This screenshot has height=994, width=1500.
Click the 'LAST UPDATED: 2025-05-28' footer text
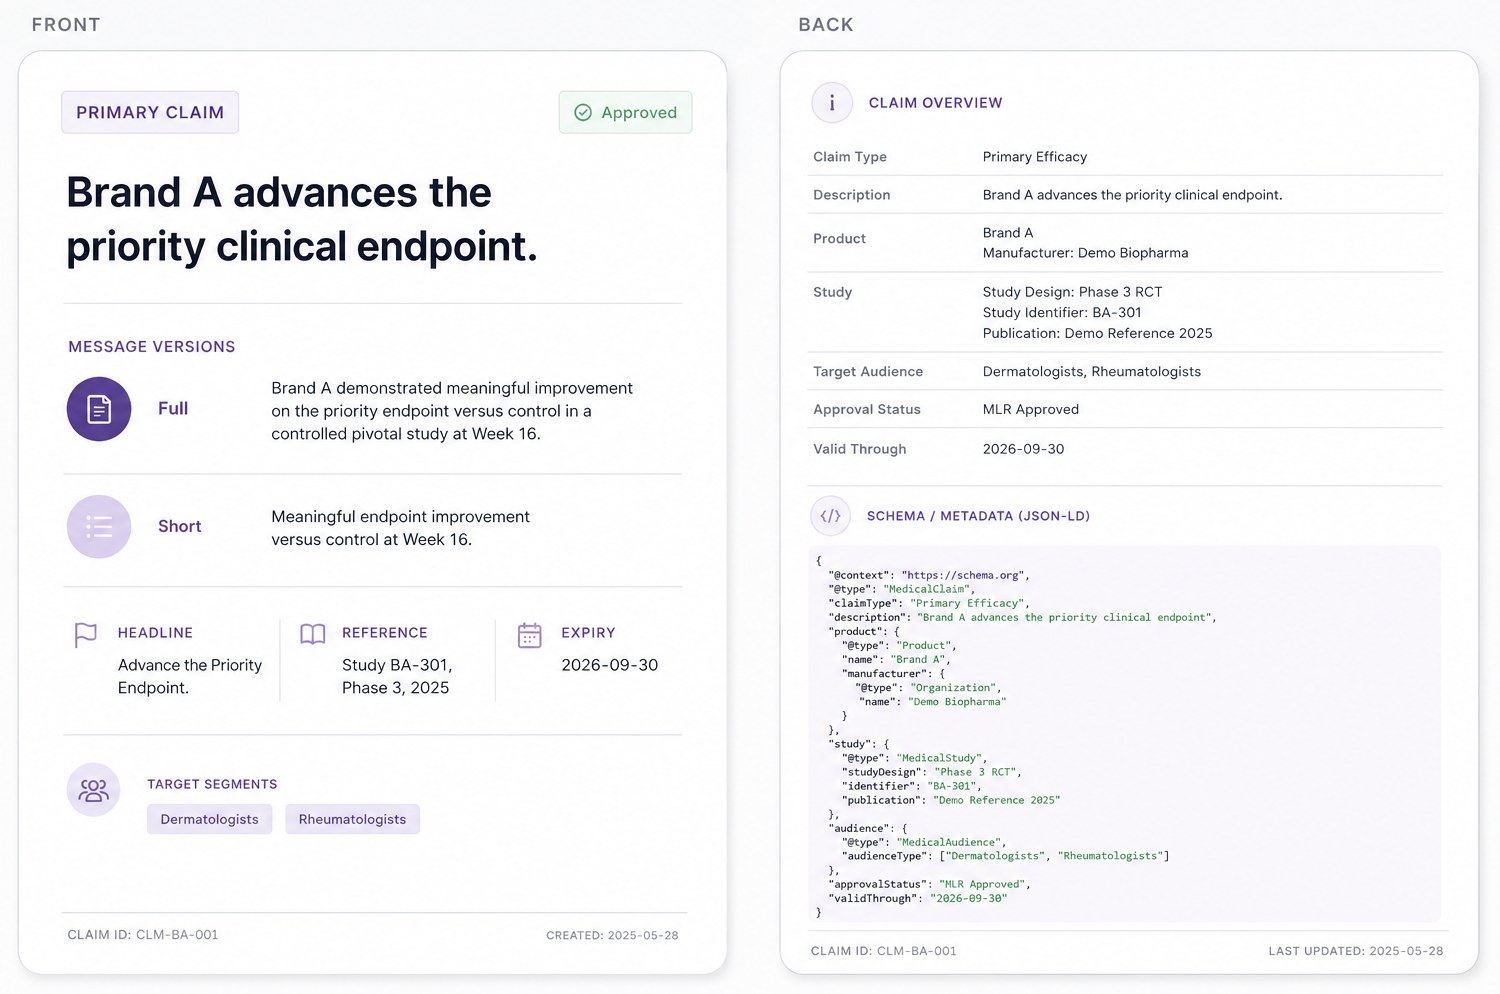click(1356, 951)
